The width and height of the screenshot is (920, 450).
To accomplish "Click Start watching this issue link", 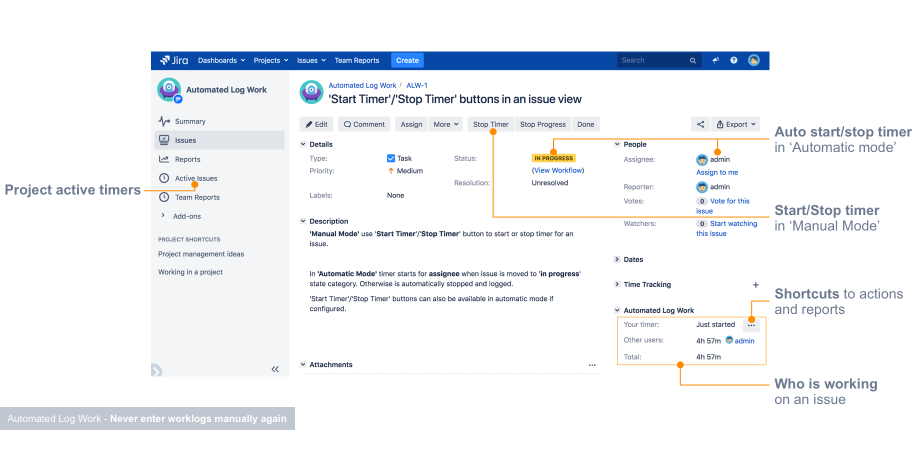I will coord(727,228).
